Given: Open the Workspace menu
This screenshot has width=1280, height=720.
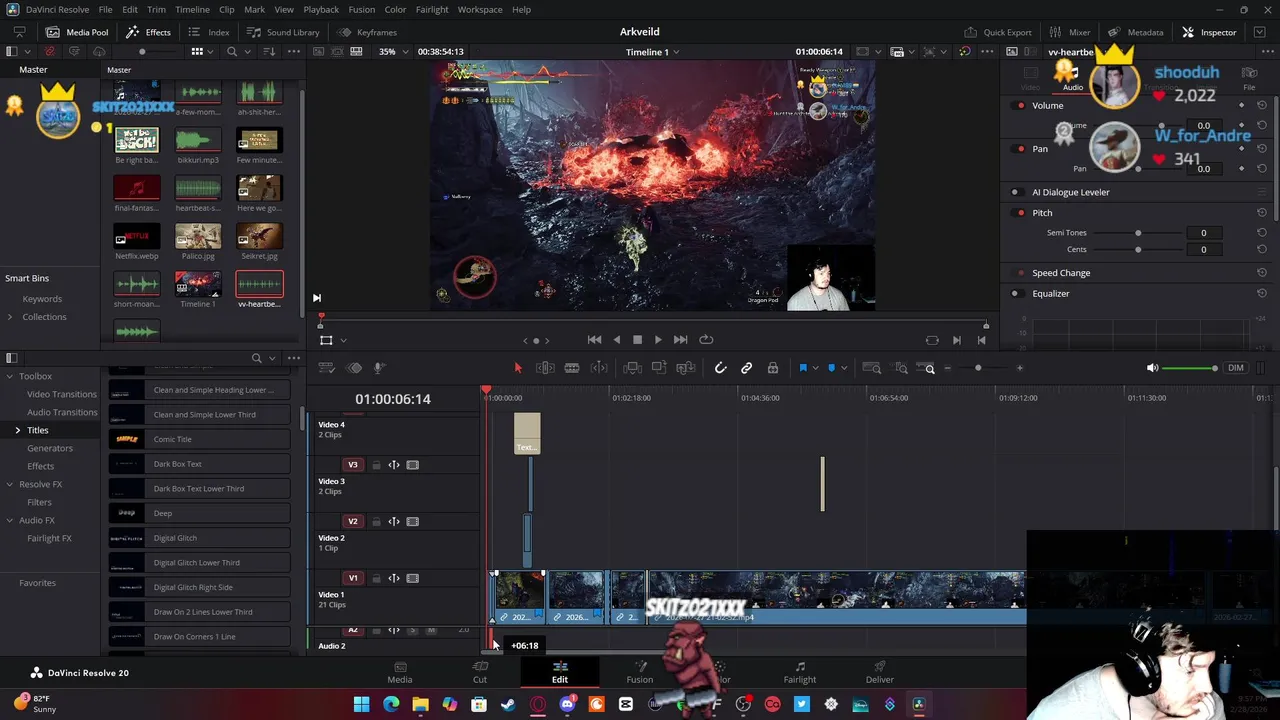Looking at the screenshot, I should tap(480, 9).
